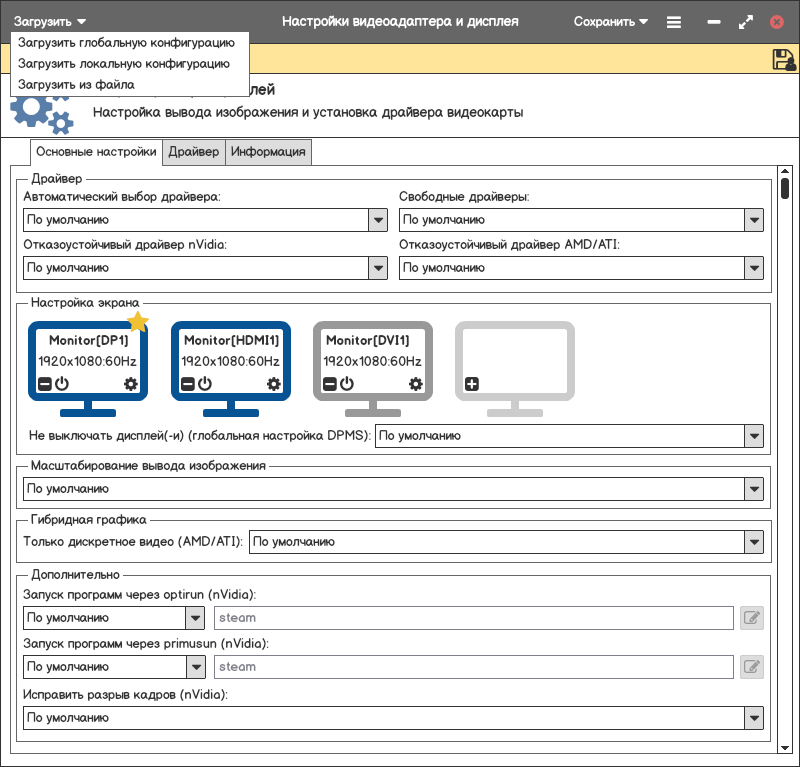Switch to the Драйвер tab
800x767 pixels.
click(x=194, y=152)
